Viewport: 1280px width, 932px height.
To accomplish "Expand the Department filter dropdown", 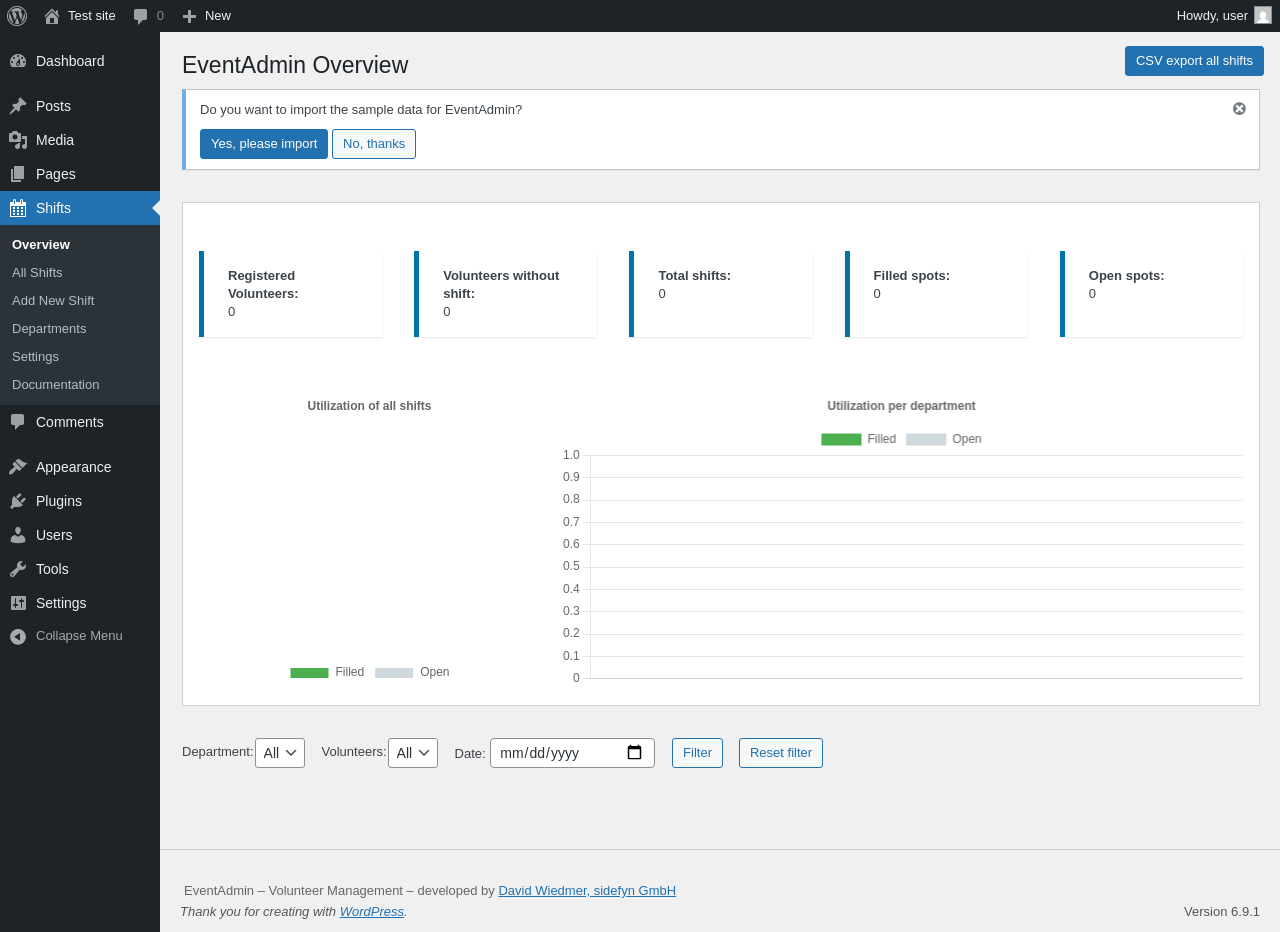I will pos(280,753).
